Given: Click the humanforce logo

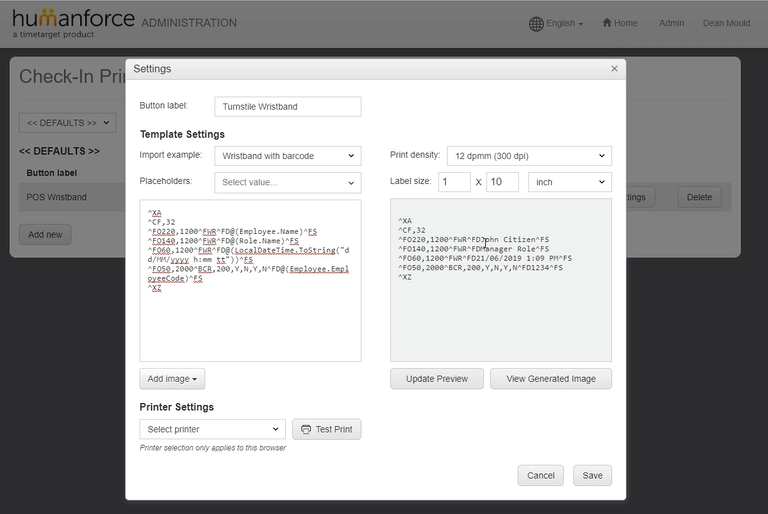Looking at the screenshot, I should [x=73, y=23].
